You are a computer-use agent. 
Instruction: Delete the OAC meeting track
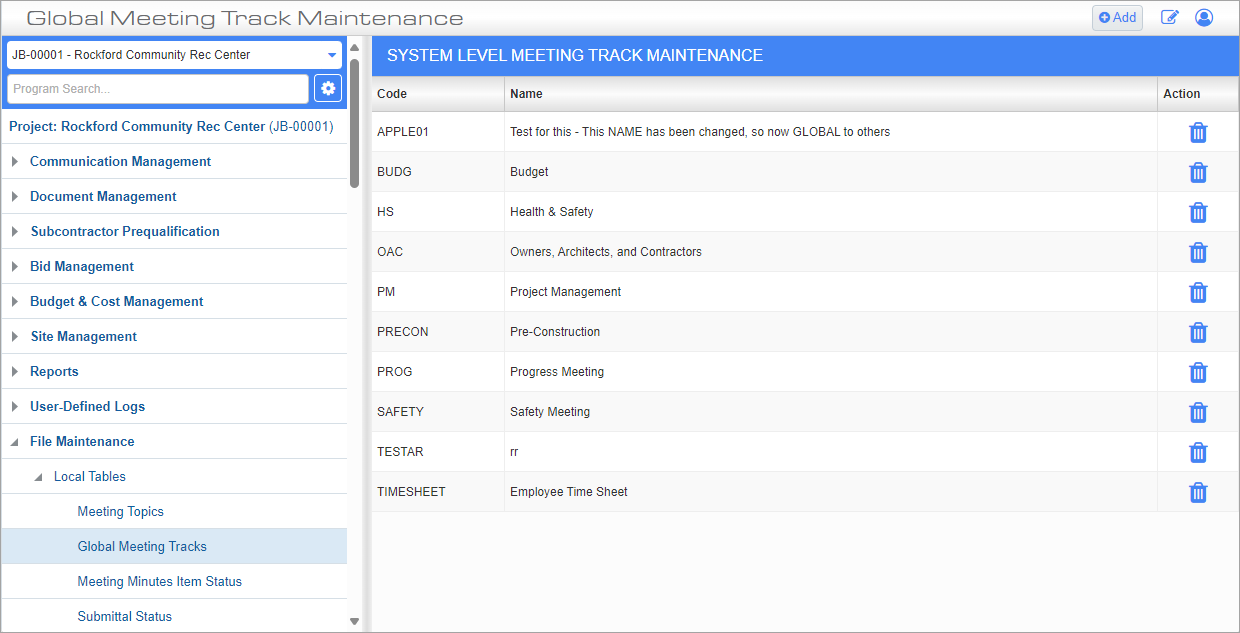(x=1198, y=252)
